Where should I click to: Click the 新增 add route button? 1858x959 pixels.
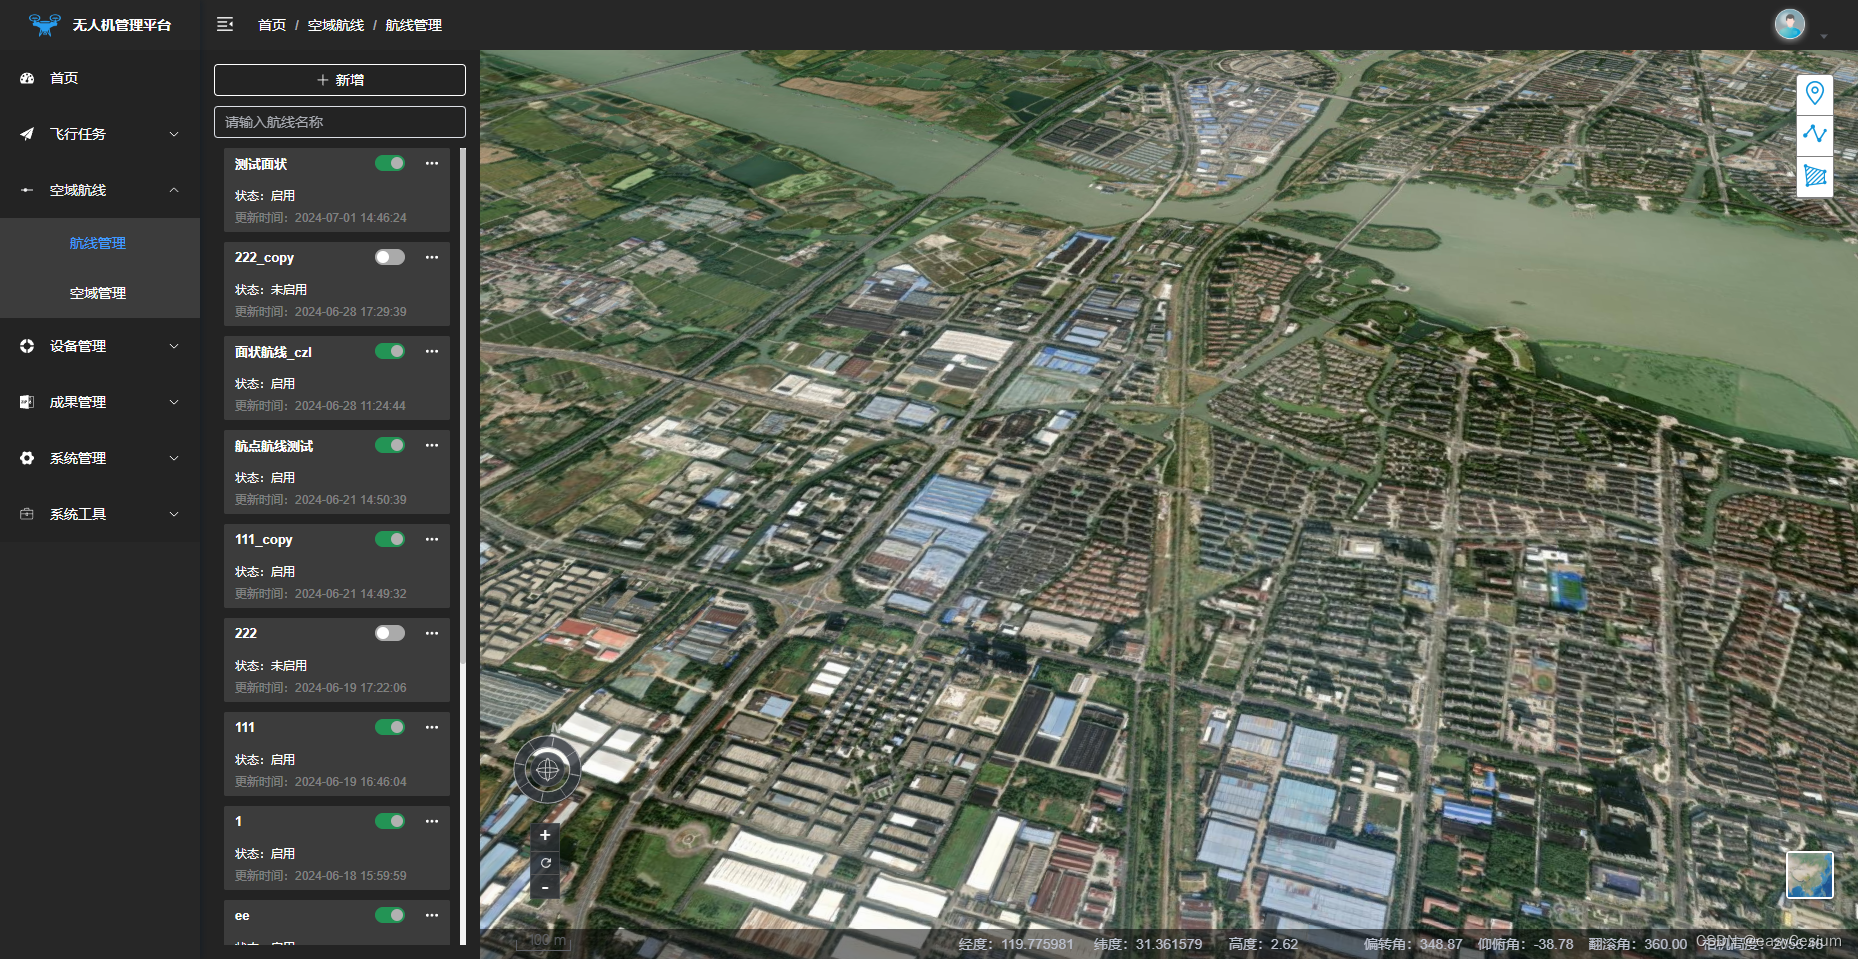point(340,80)
